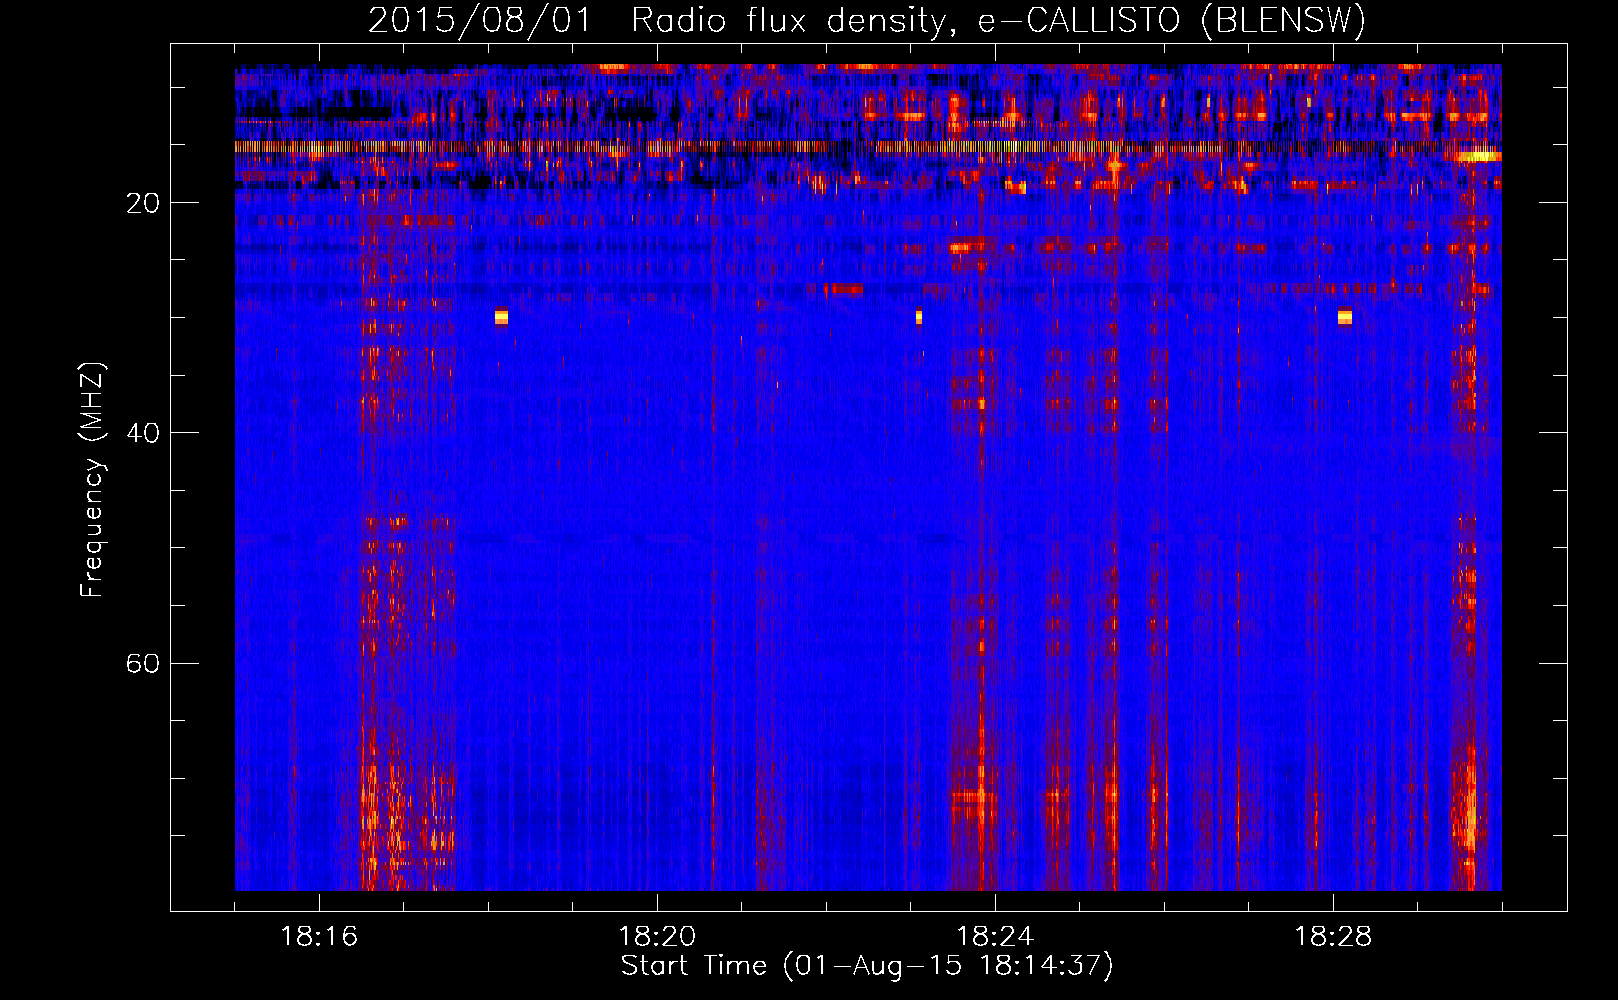Click the '18:16' time tick label

(x=319, y=937)
